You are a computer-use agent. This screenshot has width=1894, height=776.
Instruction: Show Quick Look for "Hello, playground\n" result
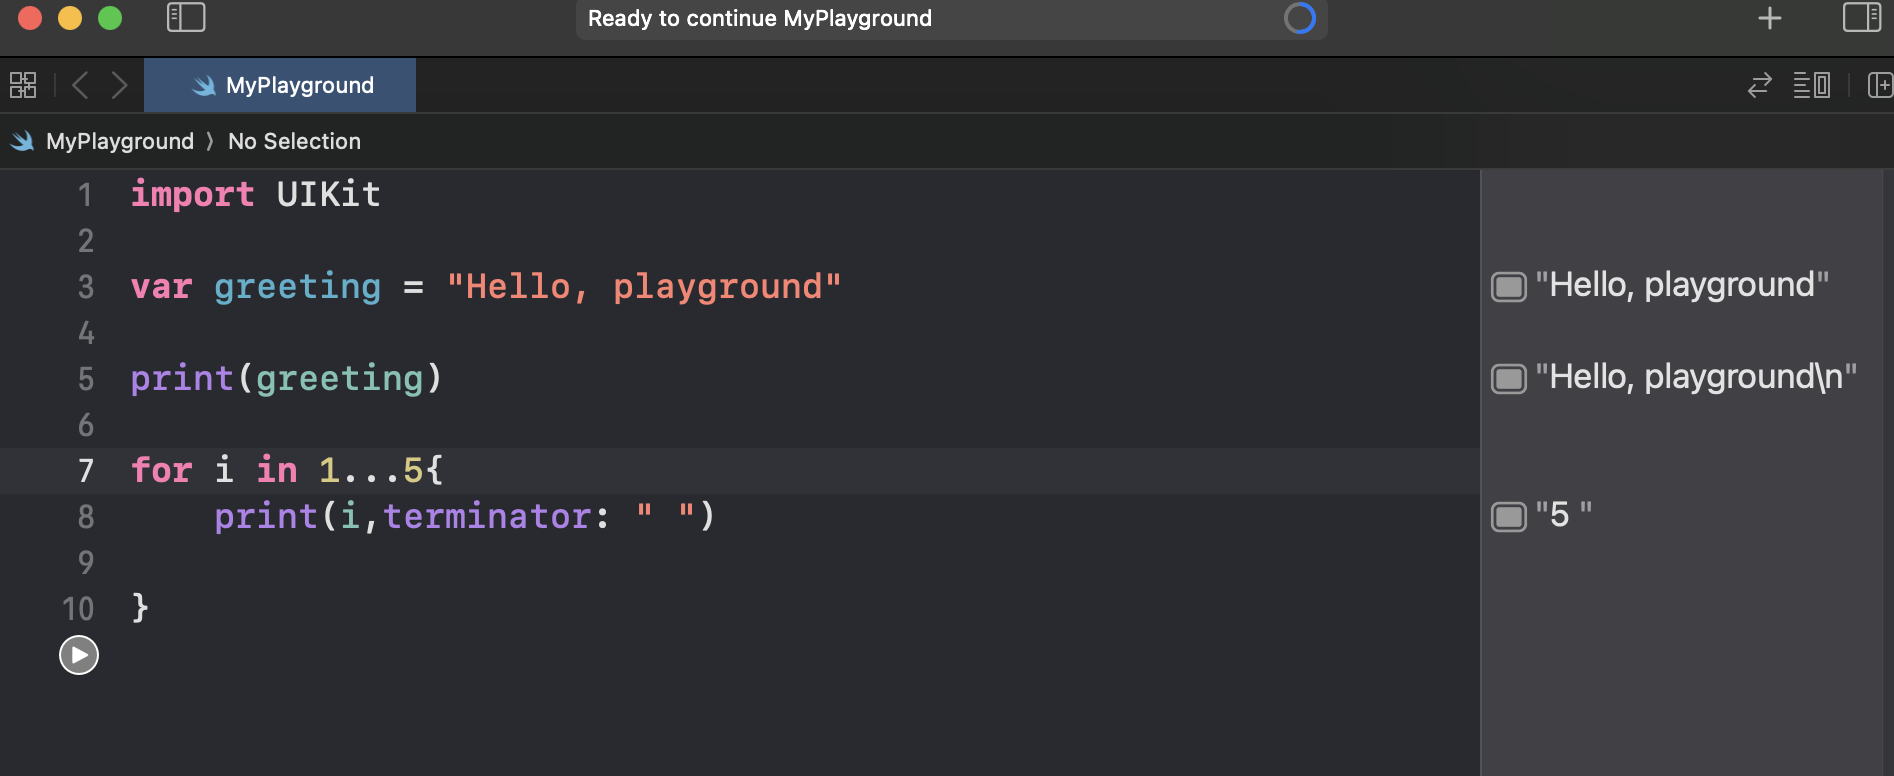[x=1509, y=378]
